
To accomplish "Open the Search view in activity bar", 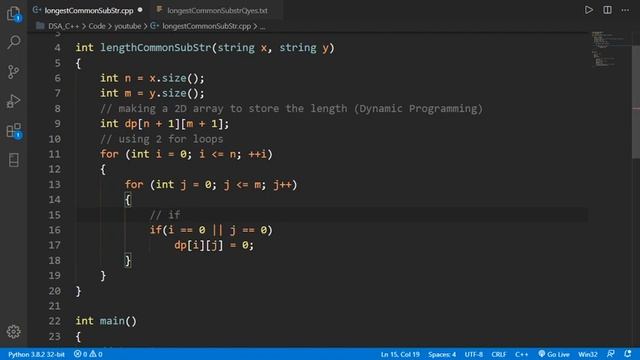I will [13, 42].
